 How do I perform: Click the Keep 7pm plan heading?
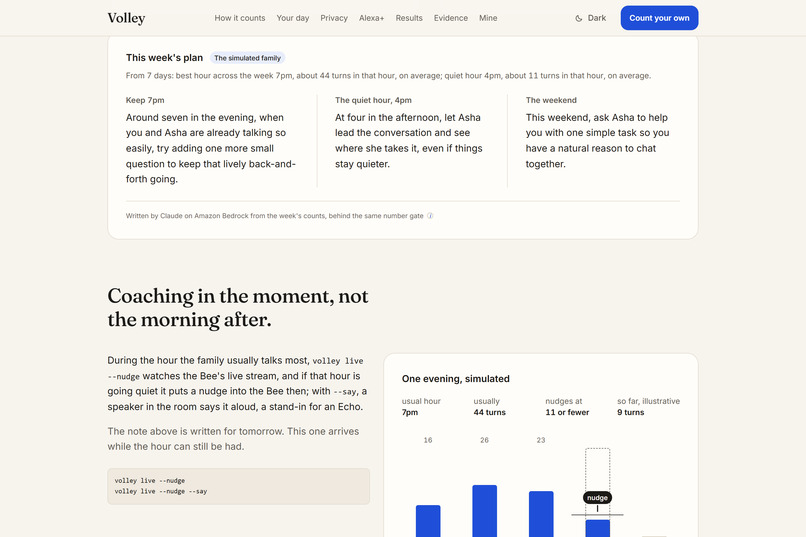(145, 100)
